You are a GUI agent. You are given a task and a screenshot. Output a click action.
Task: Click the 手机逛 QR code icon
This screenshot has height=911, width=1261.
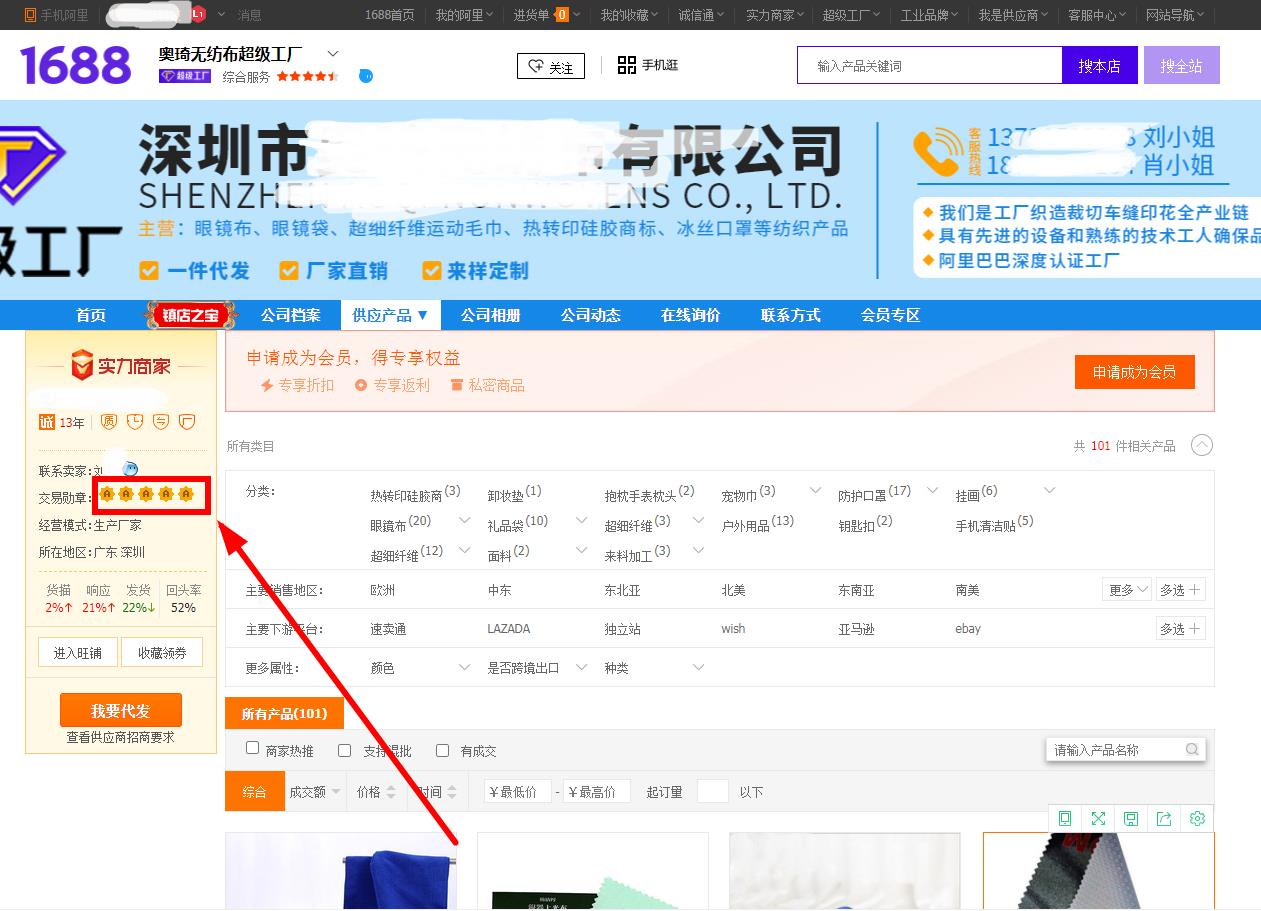627,65
